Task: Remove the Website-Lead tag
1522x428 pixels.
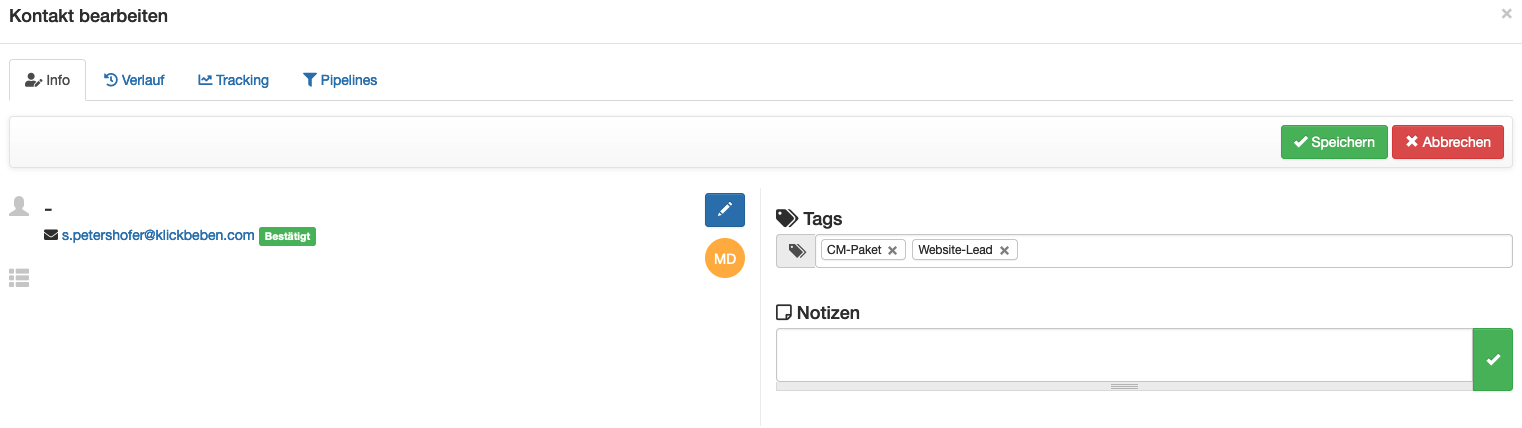Action: [x=1004, y=250]
